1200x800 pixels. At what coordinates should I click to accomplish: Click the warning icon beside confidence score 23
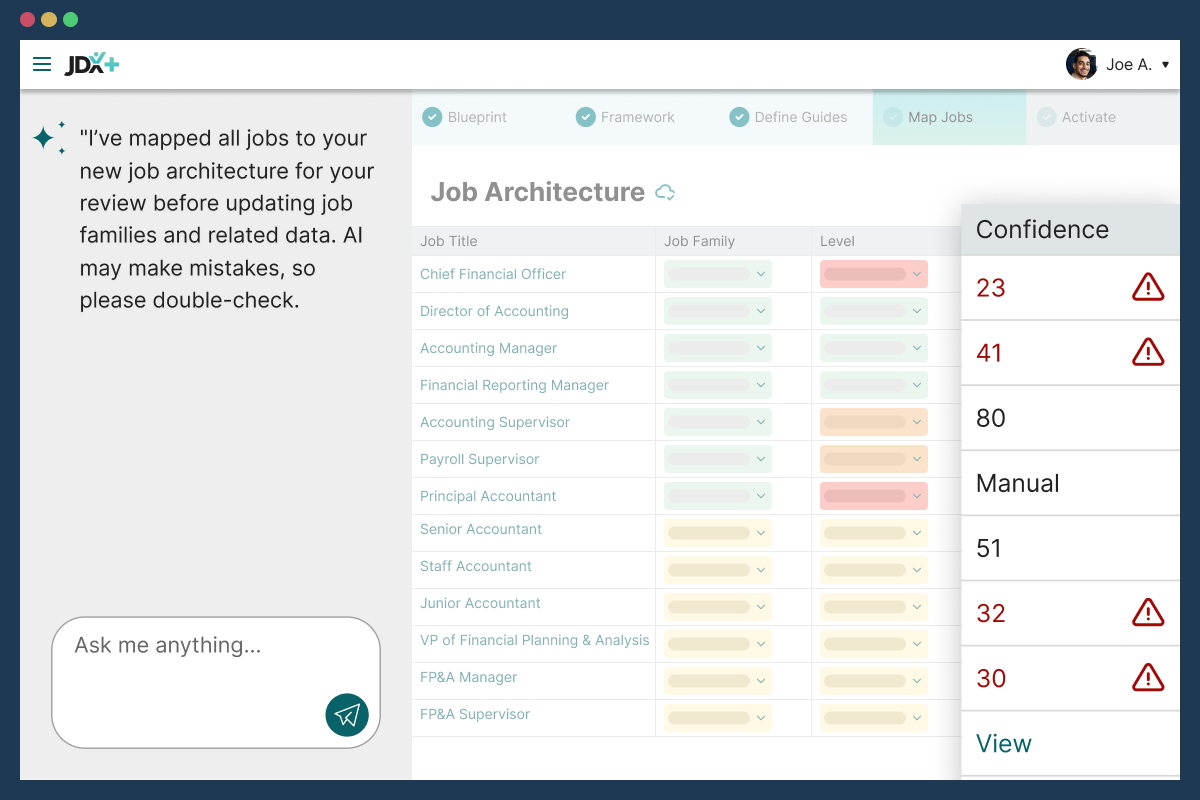tap(1148, 287)
